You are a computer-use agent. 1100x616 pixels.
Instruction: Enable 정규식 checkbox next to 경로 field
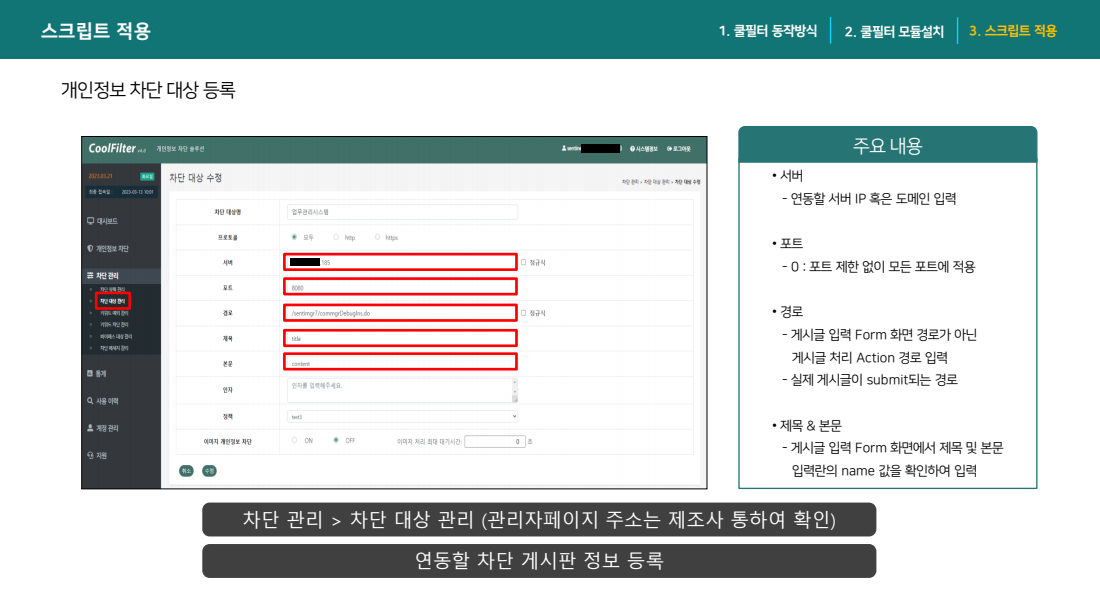click(x=523, y=313)
